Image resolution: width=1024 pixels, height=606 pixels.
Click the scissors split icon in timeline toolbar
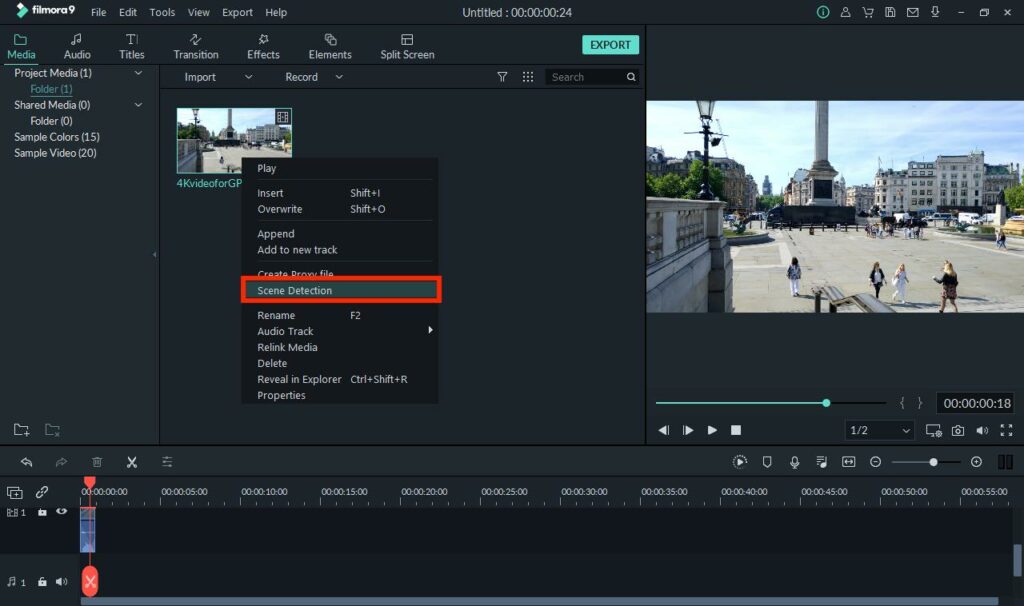[x=131, y=462]
